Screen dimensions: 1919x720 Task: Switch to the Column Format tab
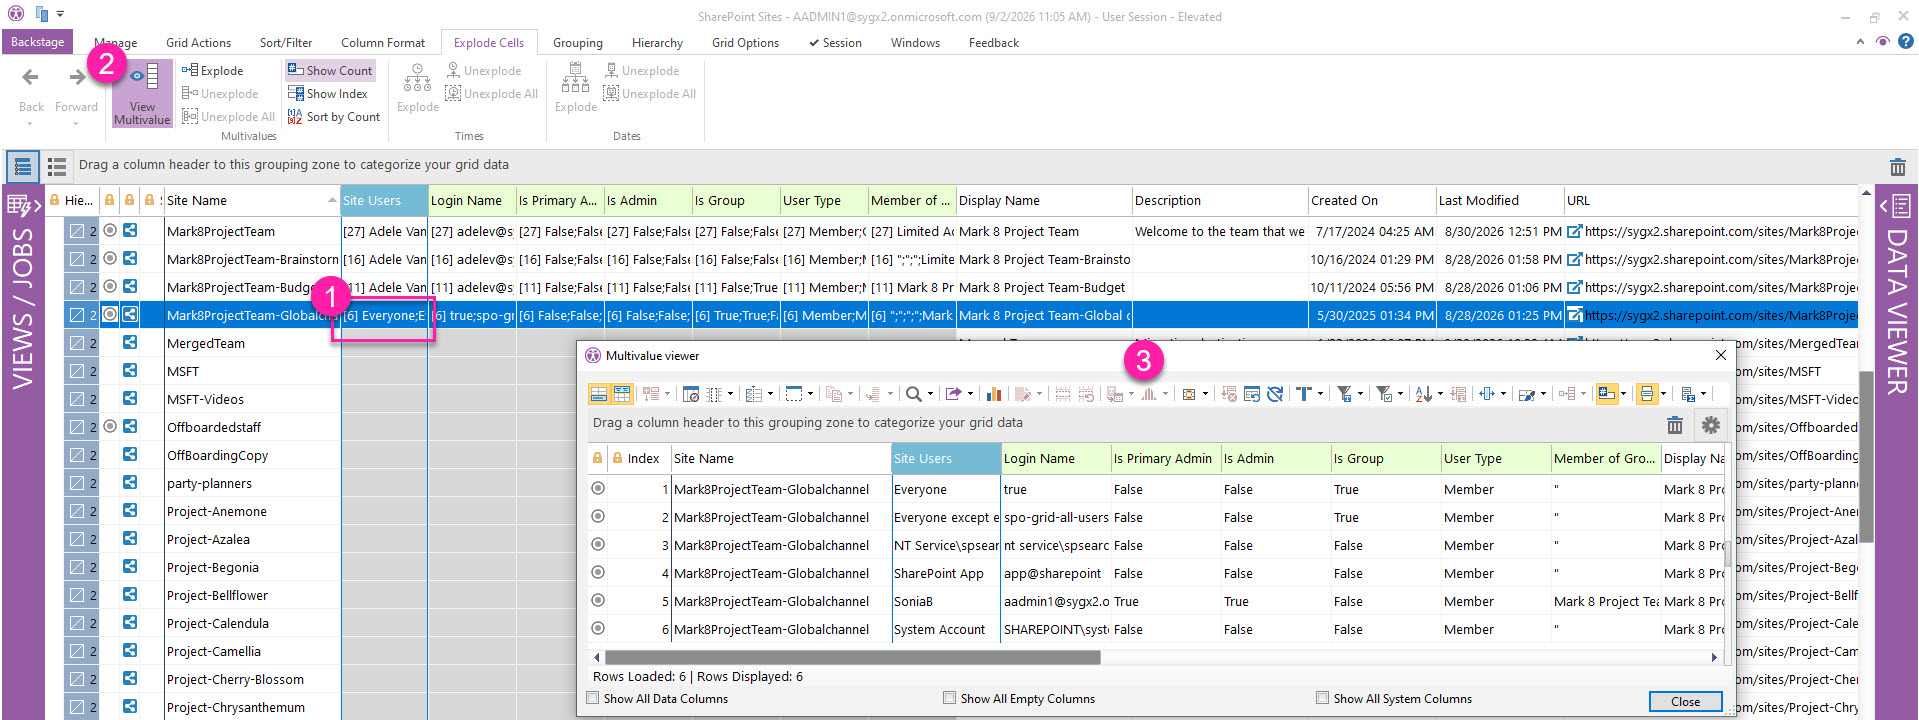383,43
